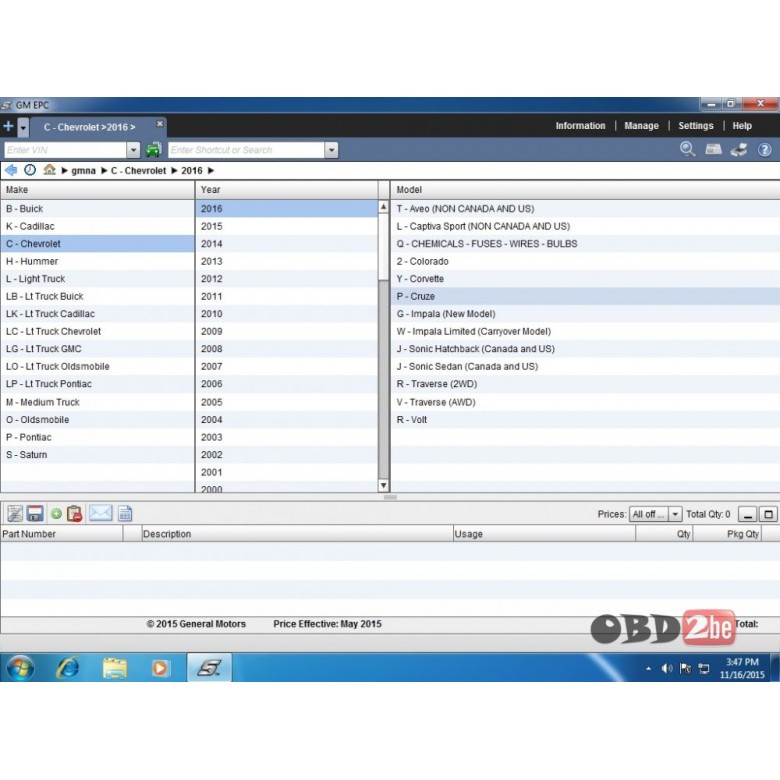Open the Windows Start button
Screen dimensions: 780x780
coord(20,668)
